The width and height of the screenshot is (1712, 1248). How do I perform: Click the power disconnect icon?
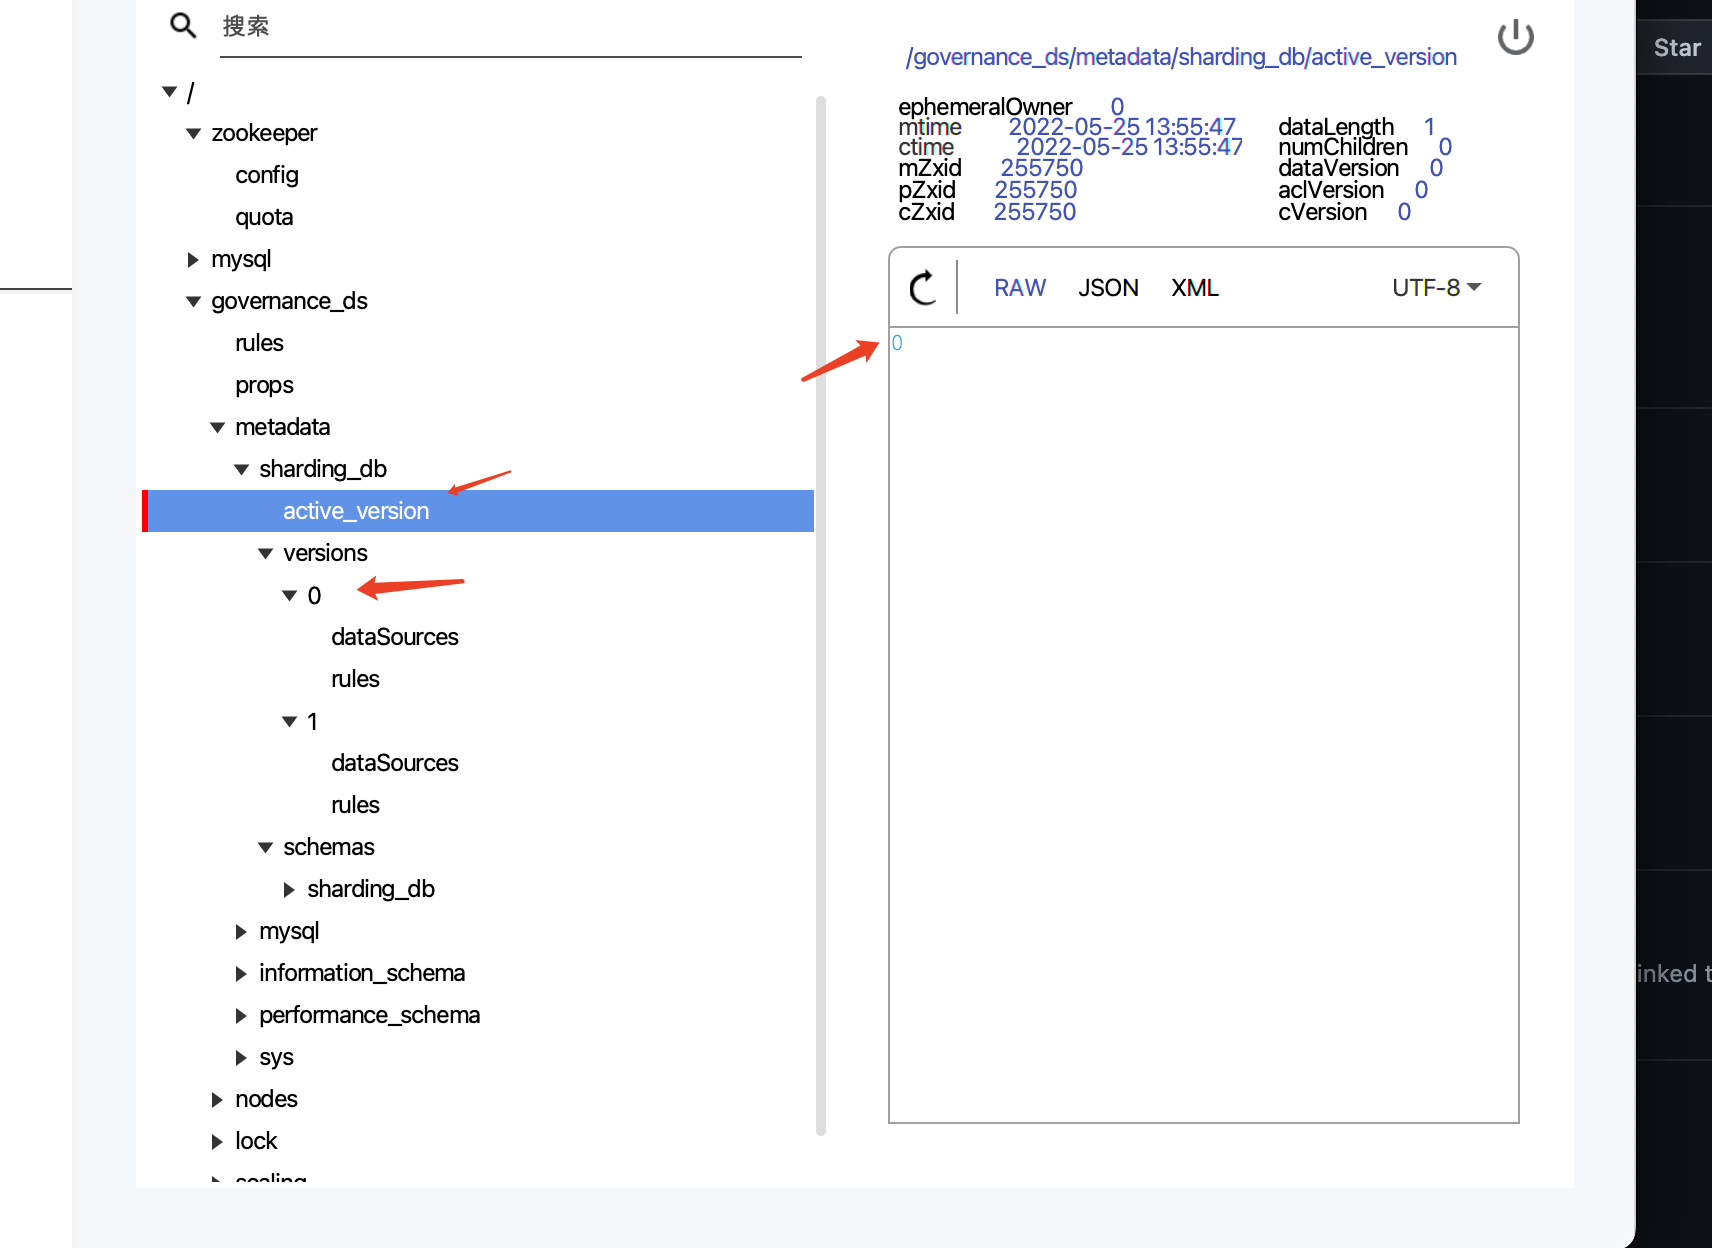pyautogui.click(x=1515, y=37)
